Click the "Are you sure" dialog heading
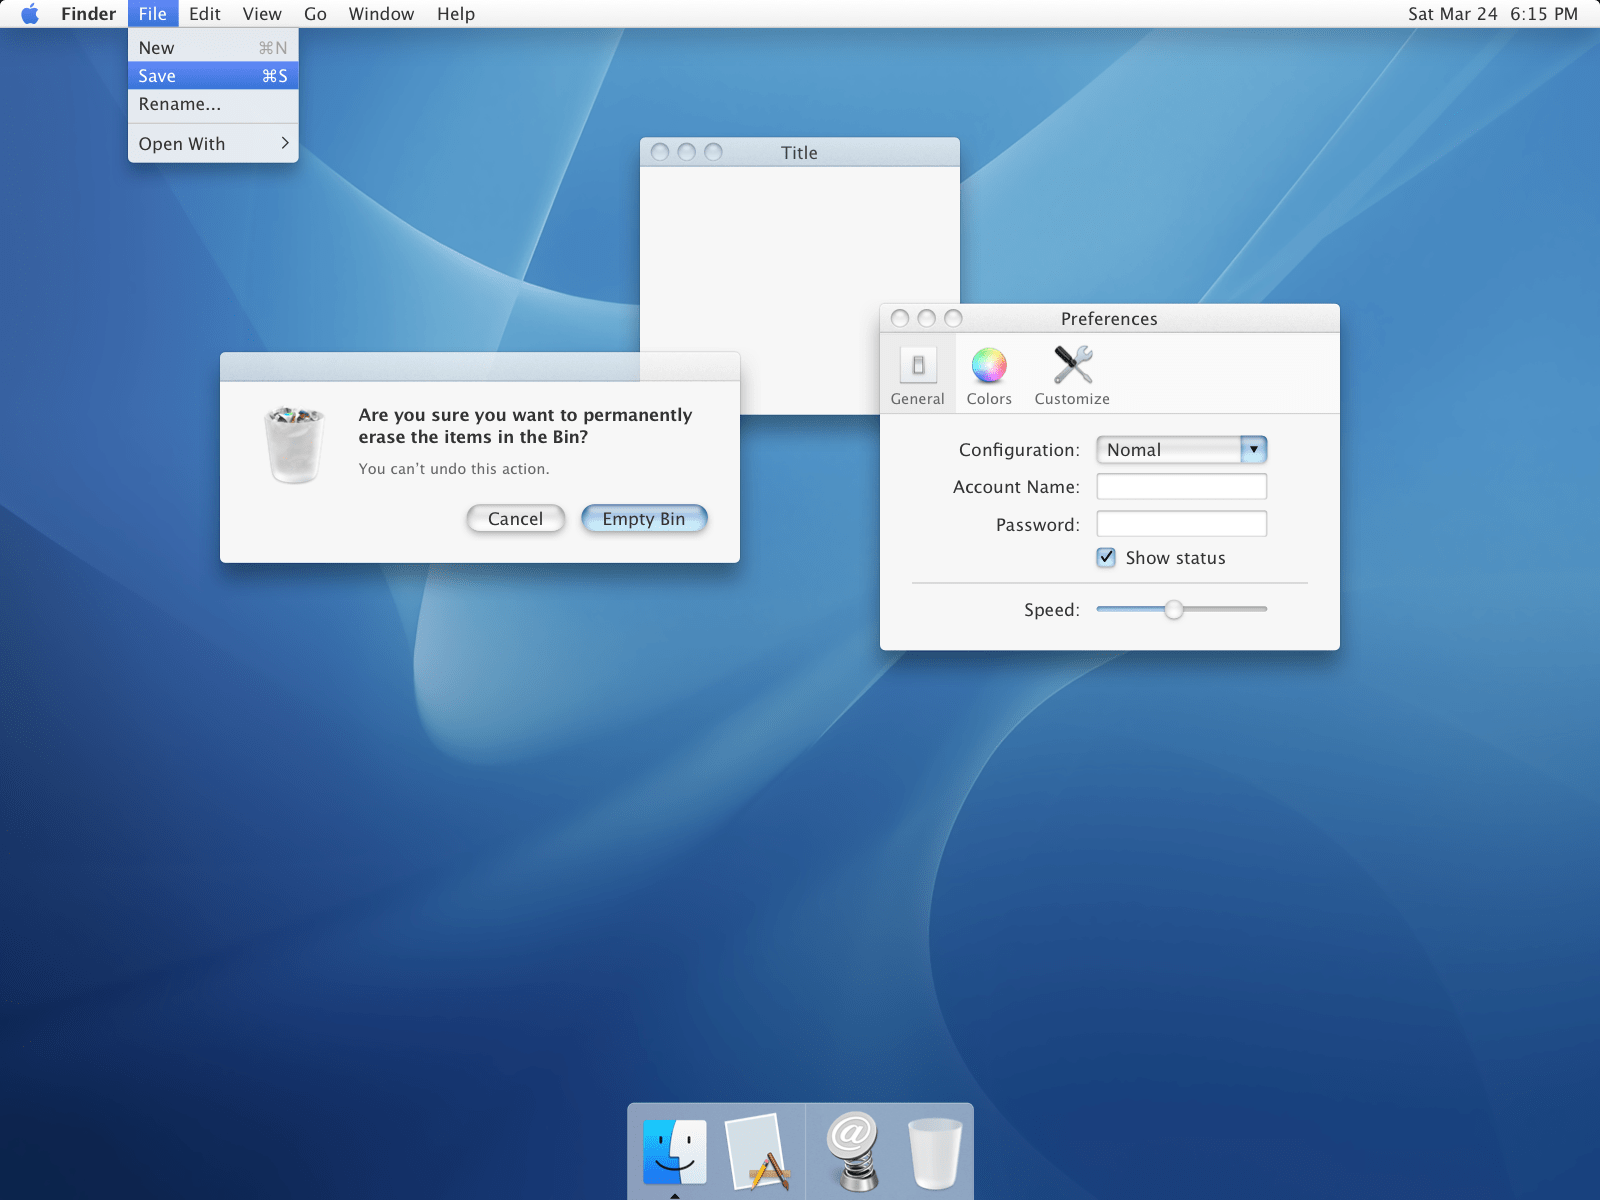Screen dimensions: 1600x1200 (525, 426)
